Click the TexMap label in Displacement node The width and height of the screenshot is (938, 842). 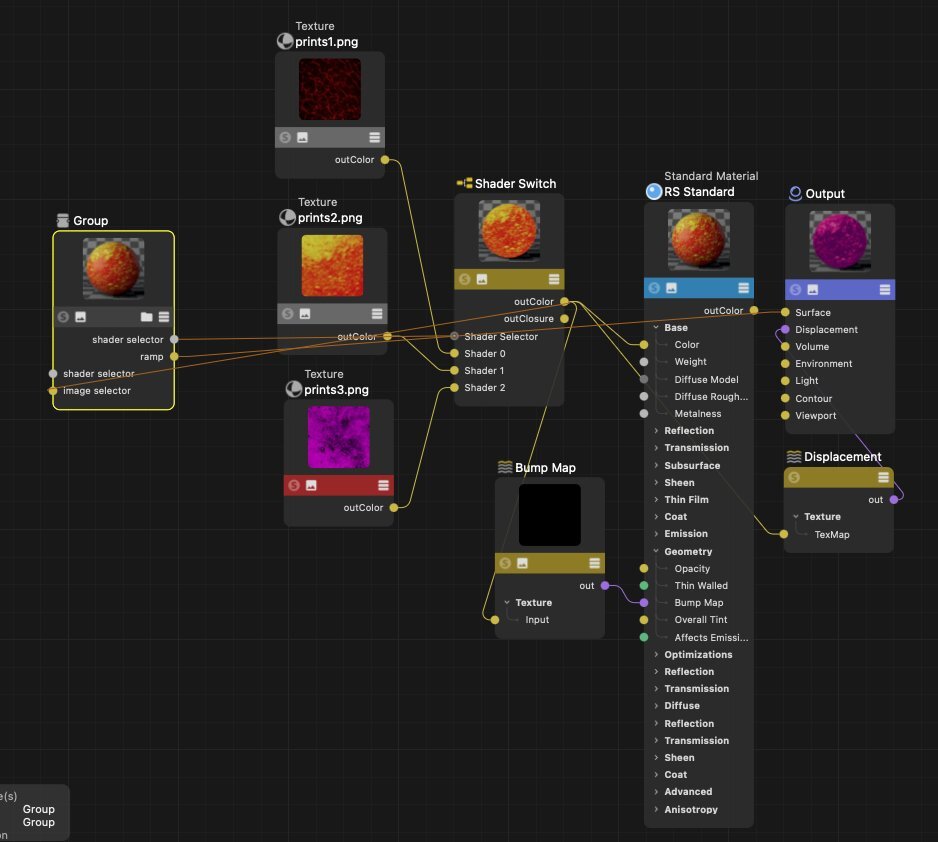coord(832,534)
